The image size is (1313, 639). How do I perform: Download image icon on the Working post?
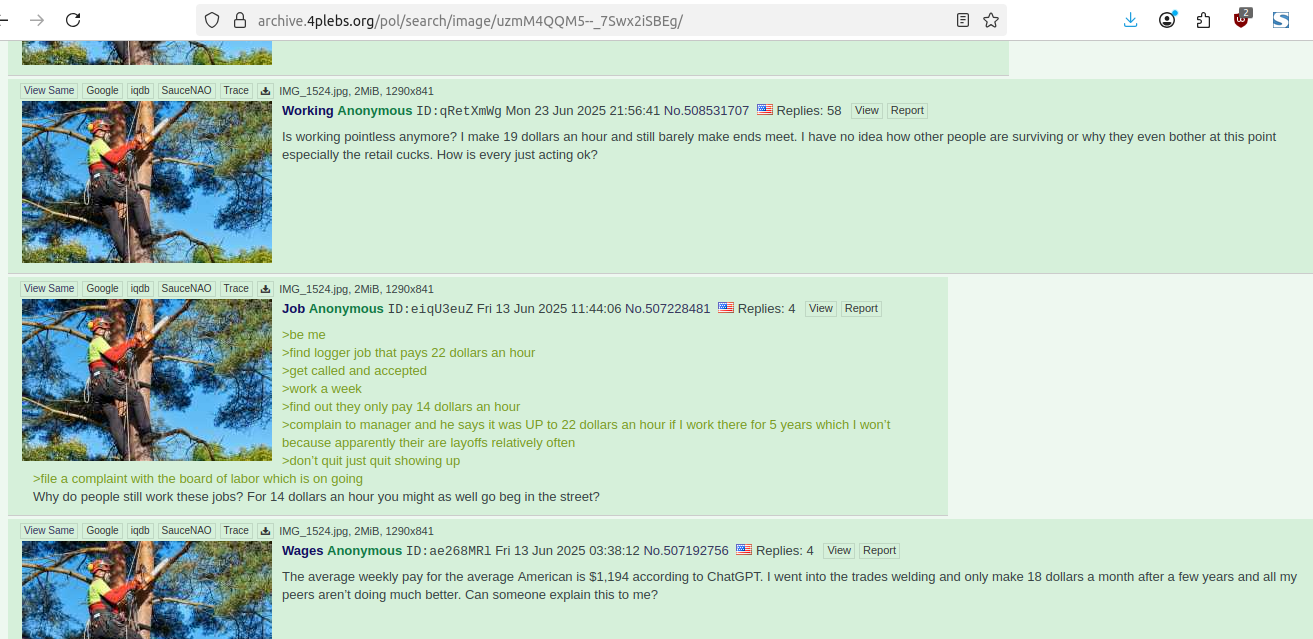265,91
